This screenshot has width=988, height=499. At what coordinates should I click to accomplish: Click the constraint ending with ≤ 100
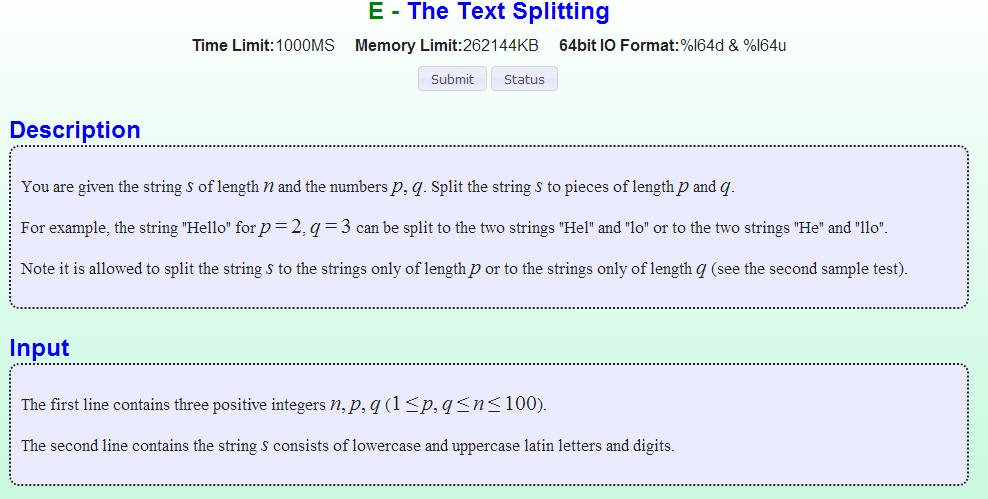click(x=464, y=404)
